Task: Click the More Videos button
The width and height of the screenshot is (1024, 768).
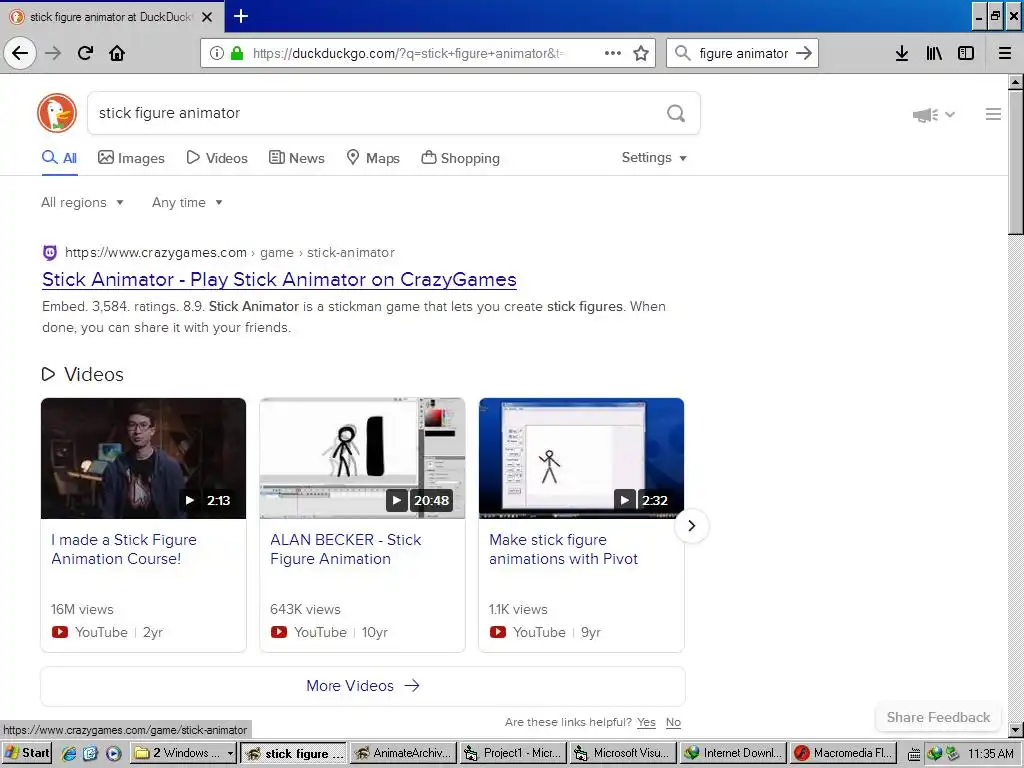Action: pyautogui.click(x=362, y=686)
